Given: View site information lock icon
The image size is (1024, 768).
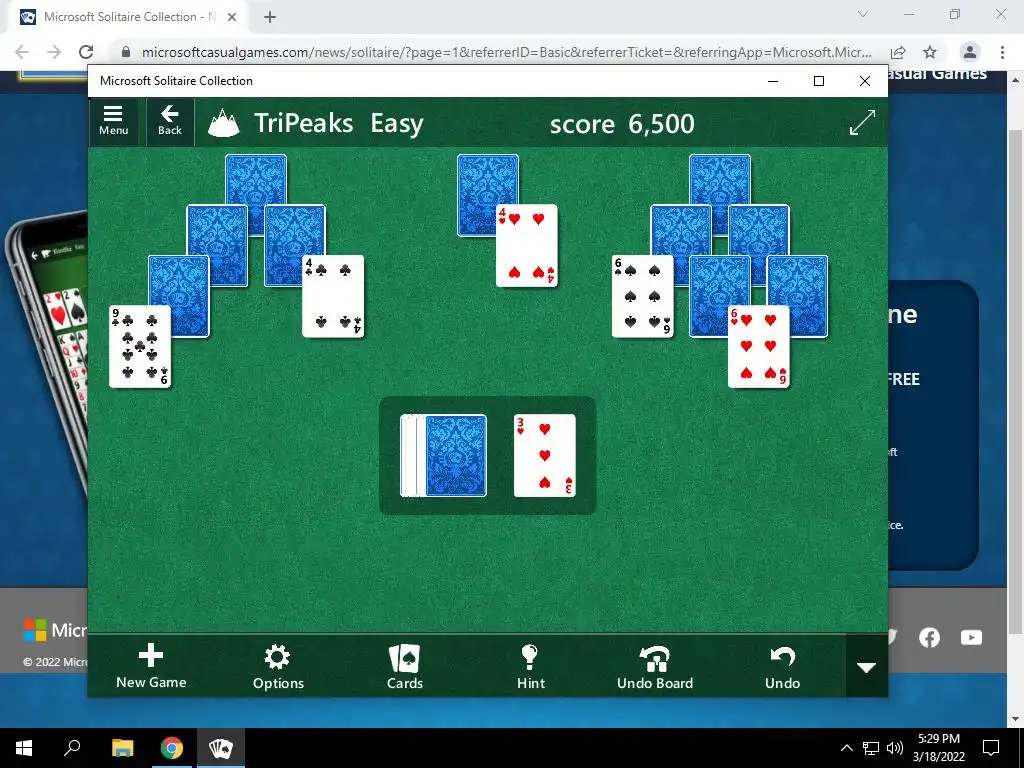Looking at the screenshot, I should [x=126, y=52].
